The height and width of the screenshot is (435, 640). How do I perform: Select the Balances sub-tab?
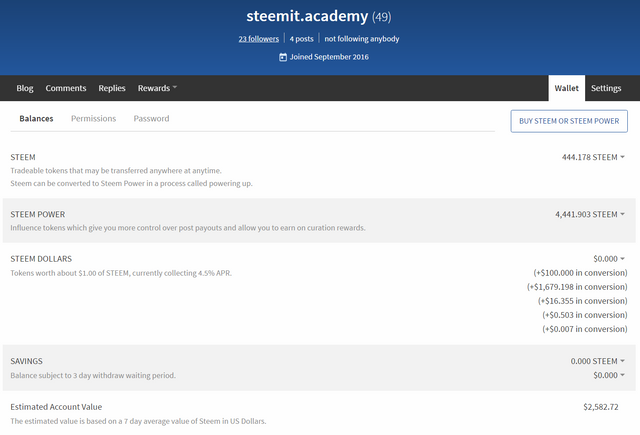pyautogui.click(x=36, y=119)
